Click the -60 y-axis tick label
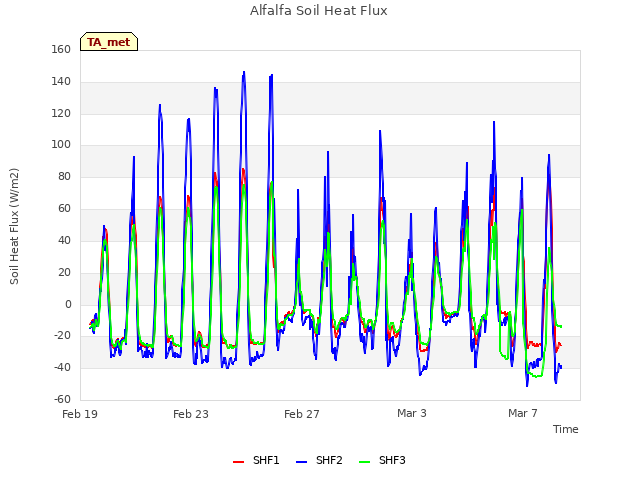640x480 pixels. (x=63, y=399)
